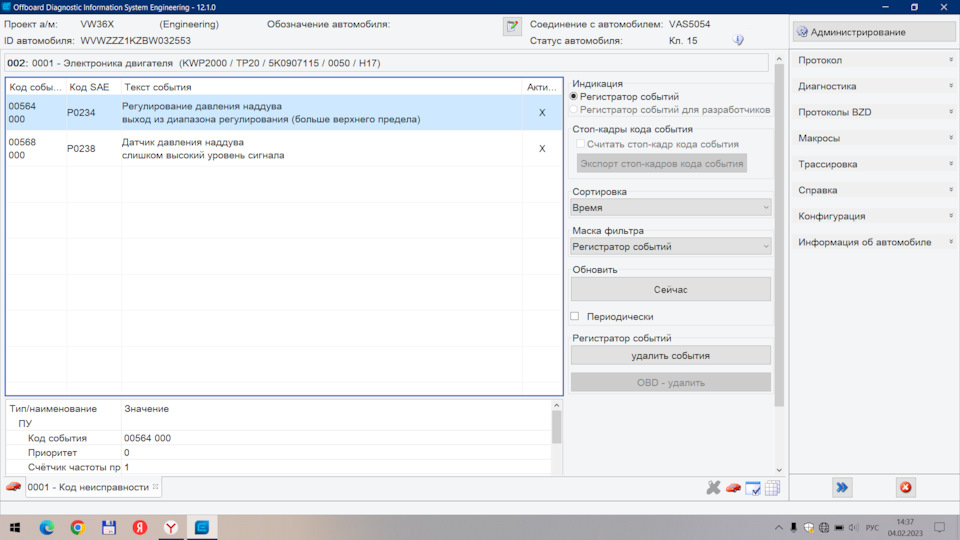Screen dimensions: 960x540
Task: Select fault row P0238
Action: point(284,149)
